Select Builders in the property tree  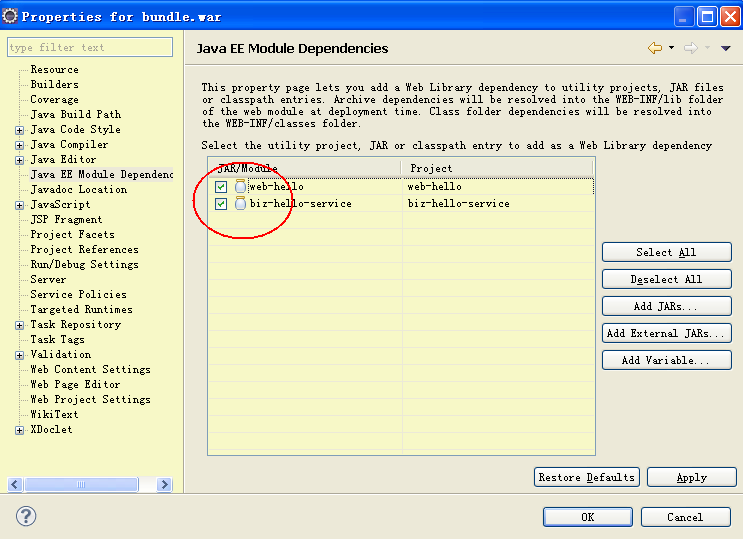click(54, 84)
